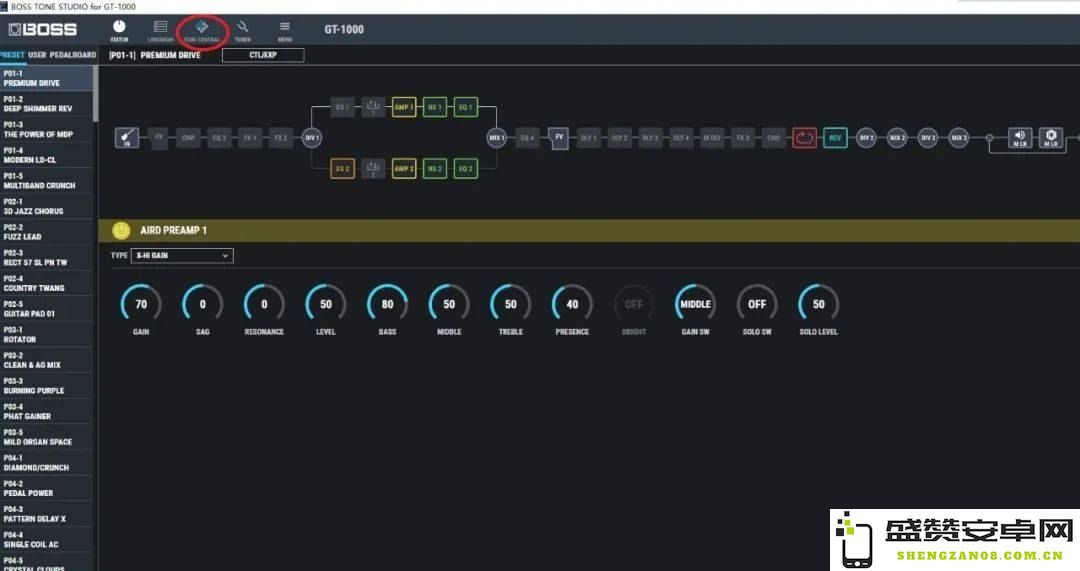Select the REV reverb block

835,138
